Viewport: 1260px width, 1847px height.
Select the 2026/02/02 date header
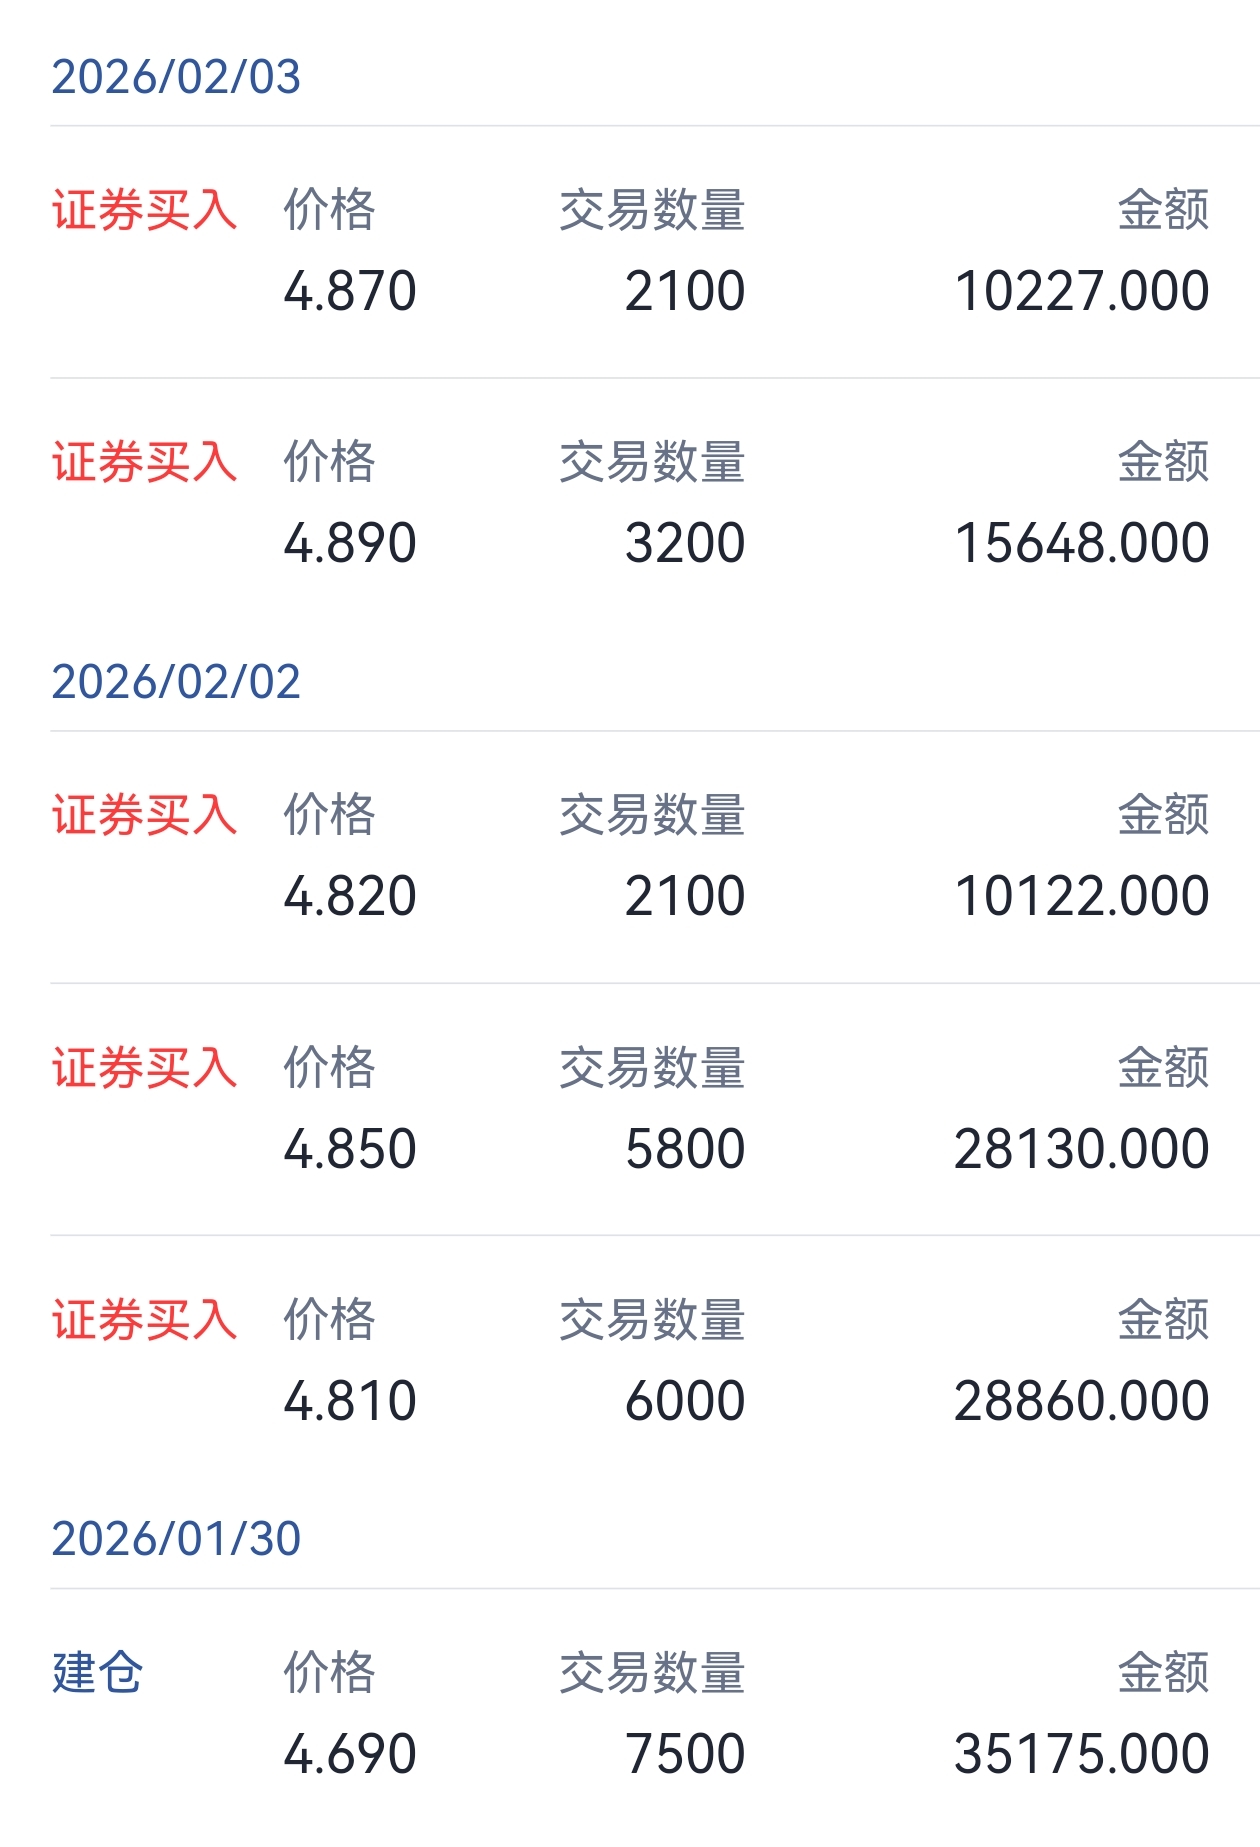click(x=176, y=683)
